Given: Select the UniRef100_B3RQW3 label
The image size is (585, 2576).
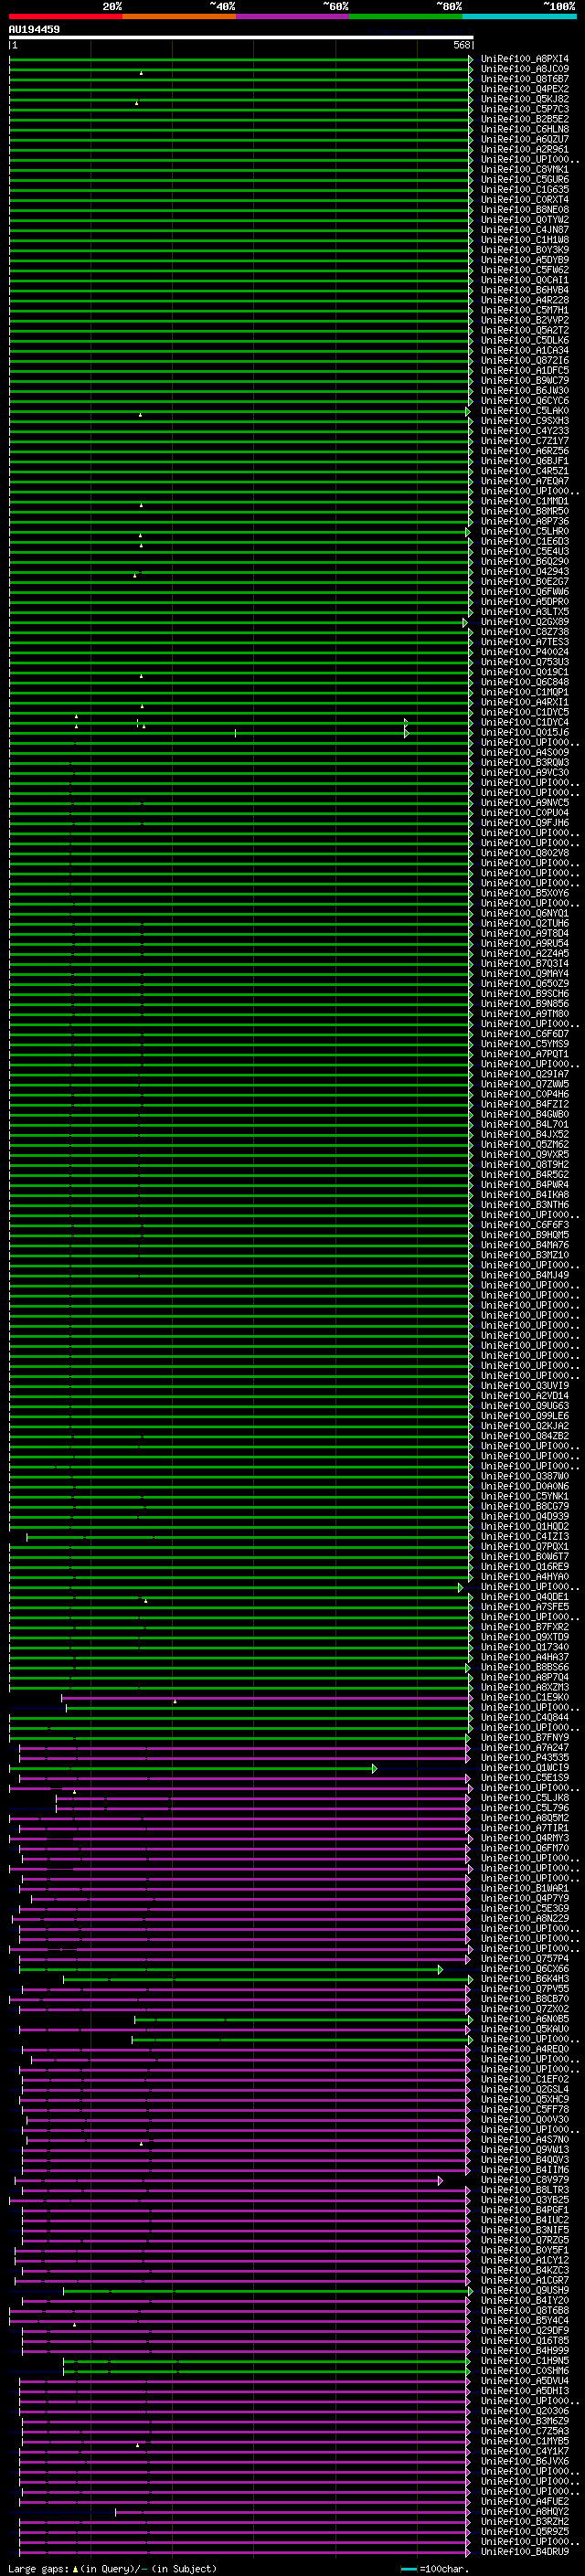Looking at the screenshot, I should tap(525, 762).
